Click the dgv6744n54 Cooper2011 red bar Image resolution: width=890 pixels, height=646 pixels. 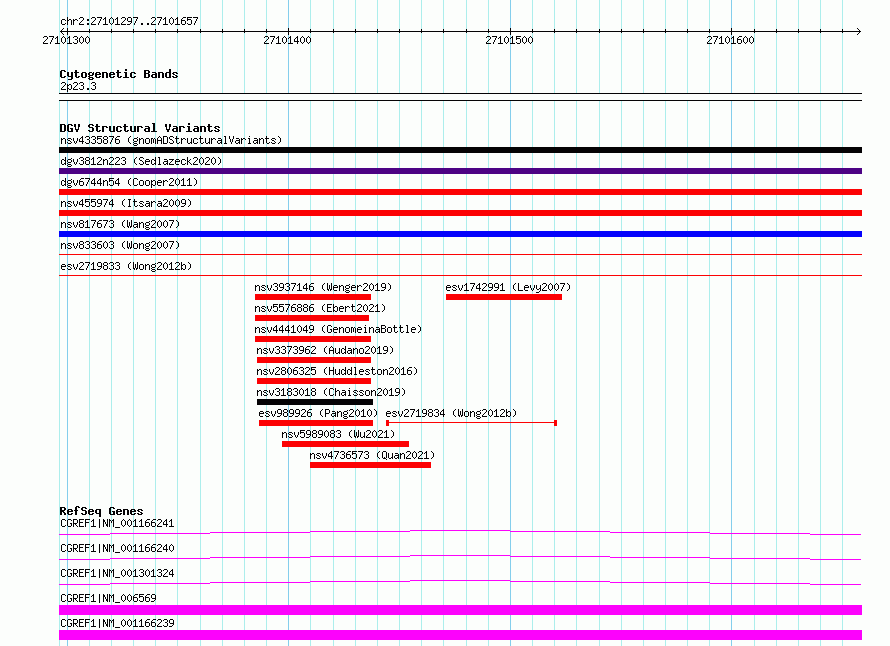[x=460, y=192]
